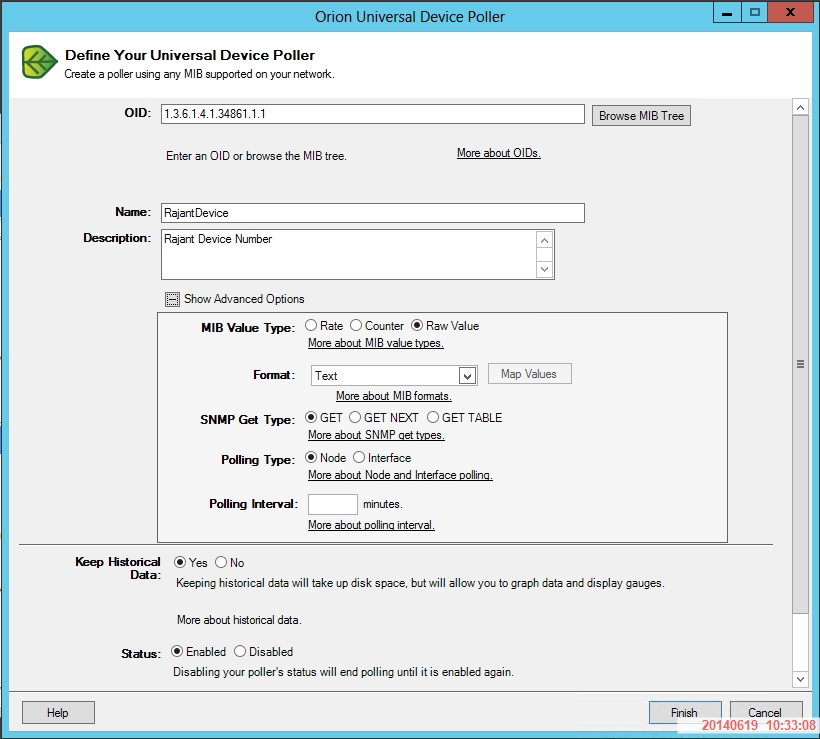The height and width of the screenshot is (739, 820).
Task: Open the Format dropdown showing Text
Action: click(394, 376)
